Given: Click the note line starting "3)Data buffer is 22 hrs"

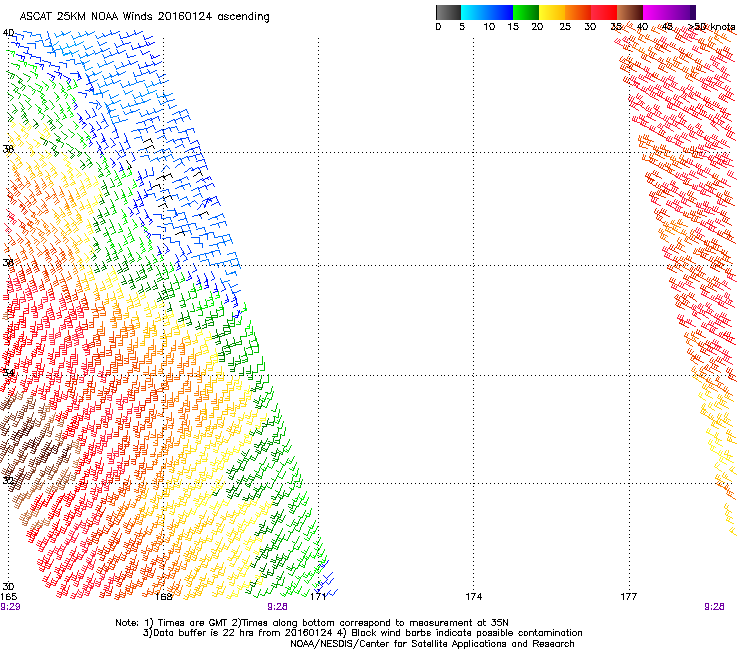Looking at the screenshot, I should pyautogui.click(x=362, y=633).
